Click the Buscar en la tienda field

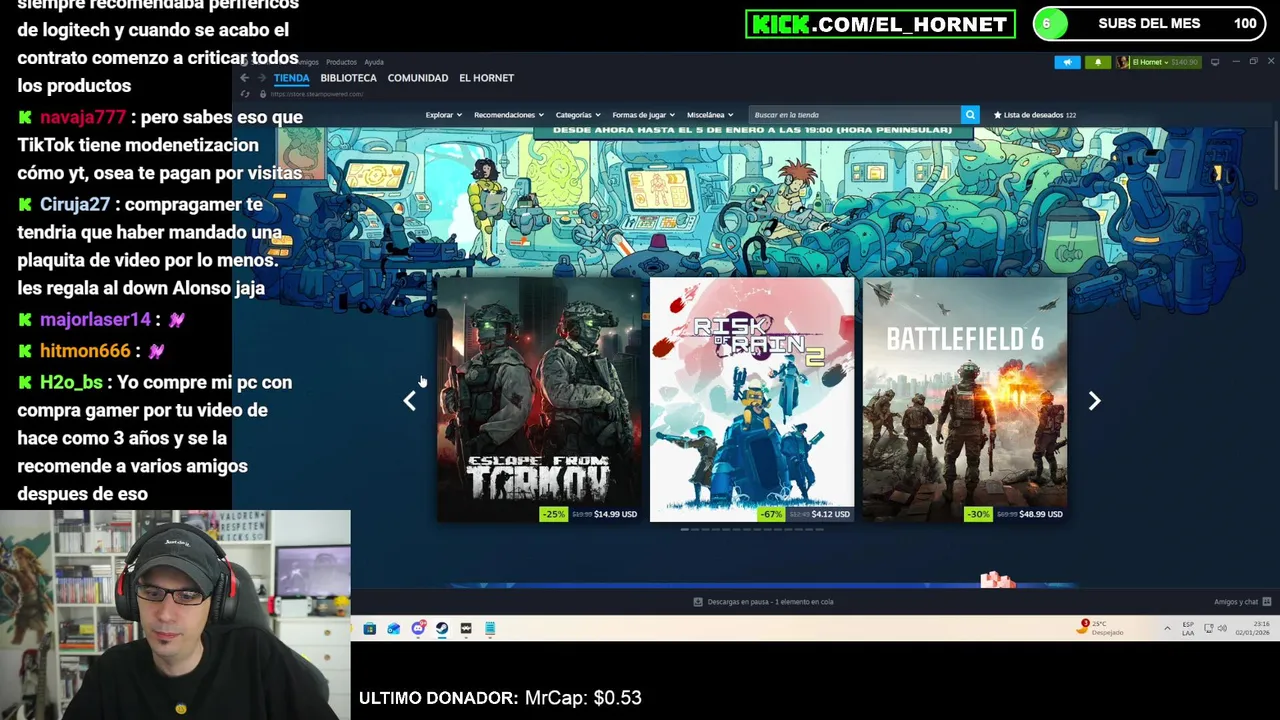click(x=856, y=115)
